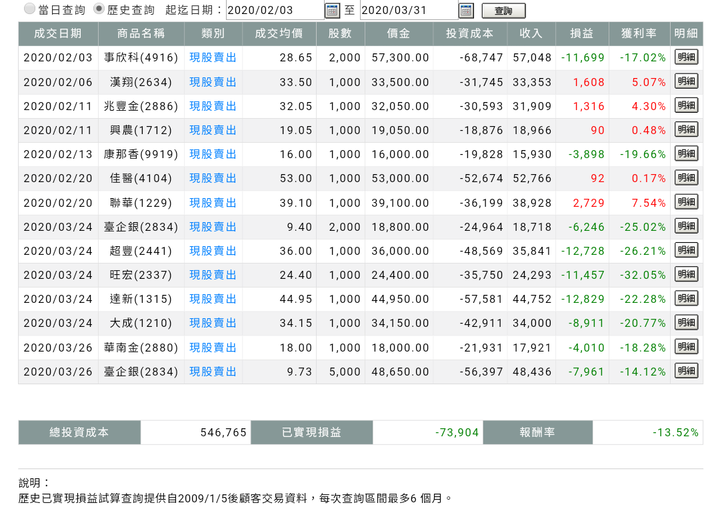Click profit rate 7.54% for 聯華
Screen dimensions: 720x505
point(648,203)
